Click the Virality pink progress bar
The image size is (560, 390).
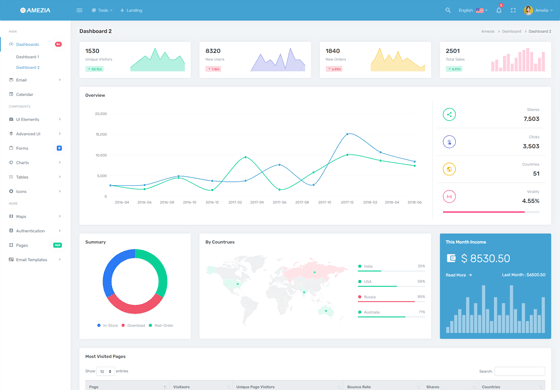[x=484, y=212]
